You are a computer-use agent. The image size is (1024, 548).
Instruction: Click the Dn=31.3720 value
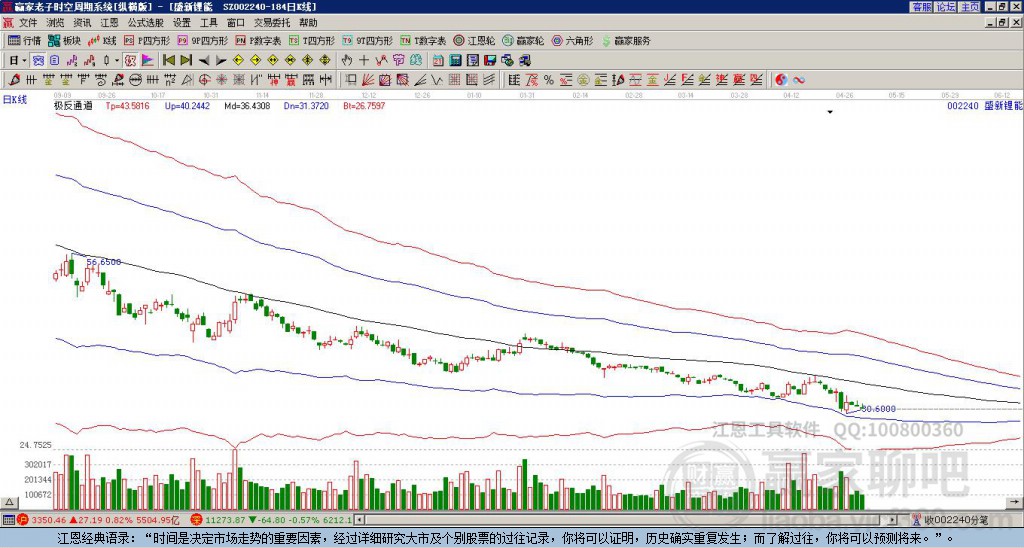pyautogui.click(x=306, y=105)
